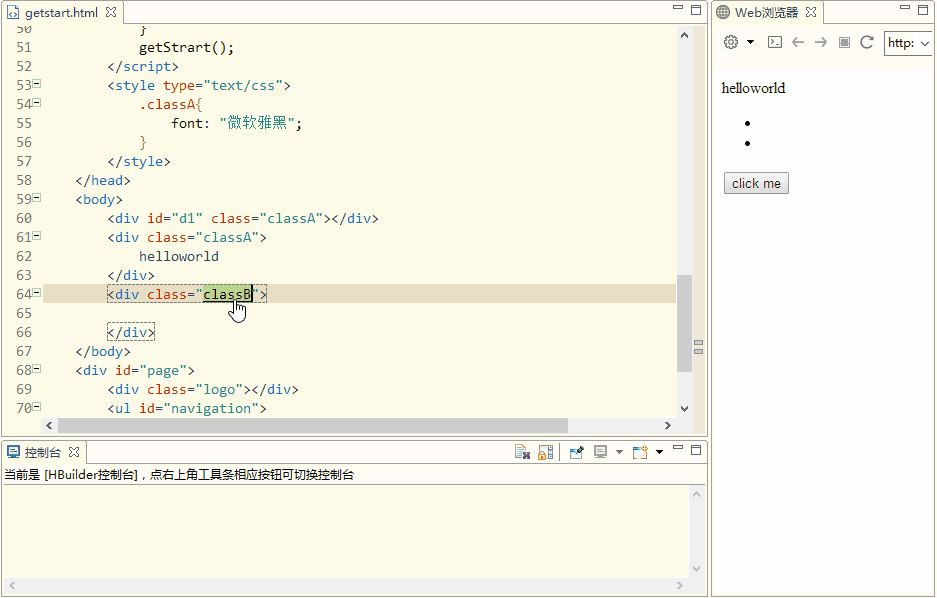Minimize the console panel
Screen dimensions: 937x598
(678, 447)
